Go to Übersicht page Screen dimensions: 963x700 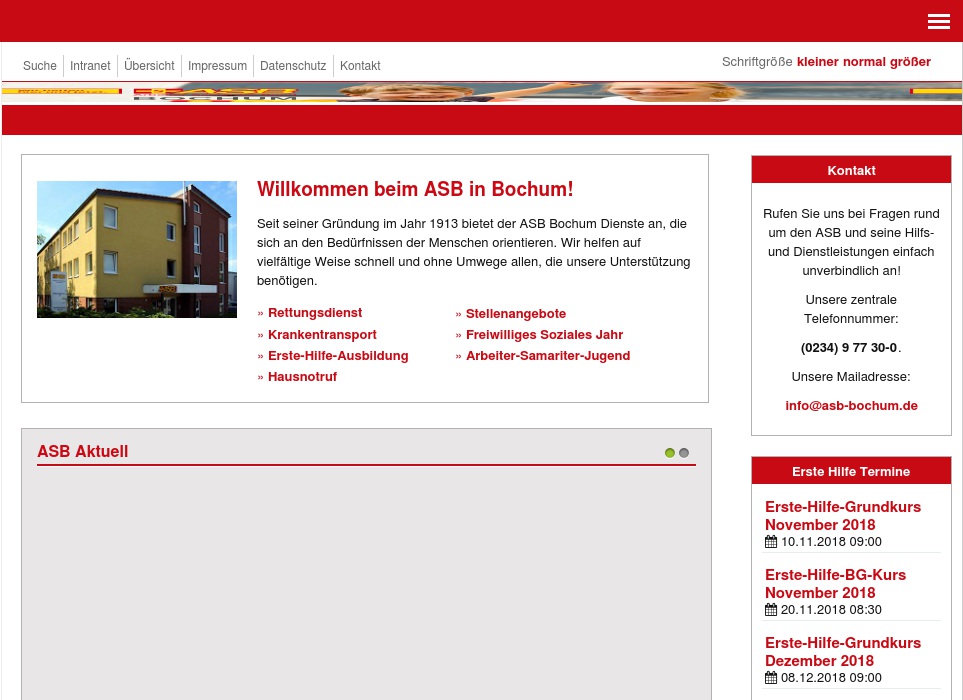click(149, 66)
